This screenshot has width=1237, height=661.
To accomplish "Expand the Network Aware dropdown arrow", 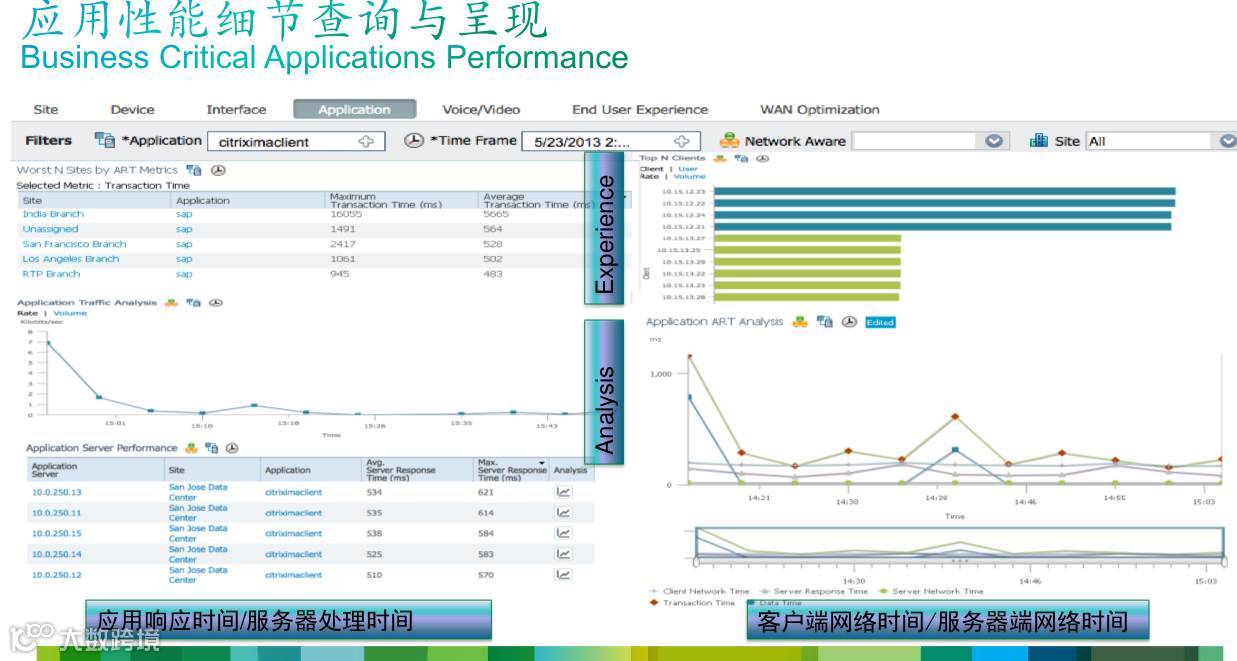I will coord(993,142).
